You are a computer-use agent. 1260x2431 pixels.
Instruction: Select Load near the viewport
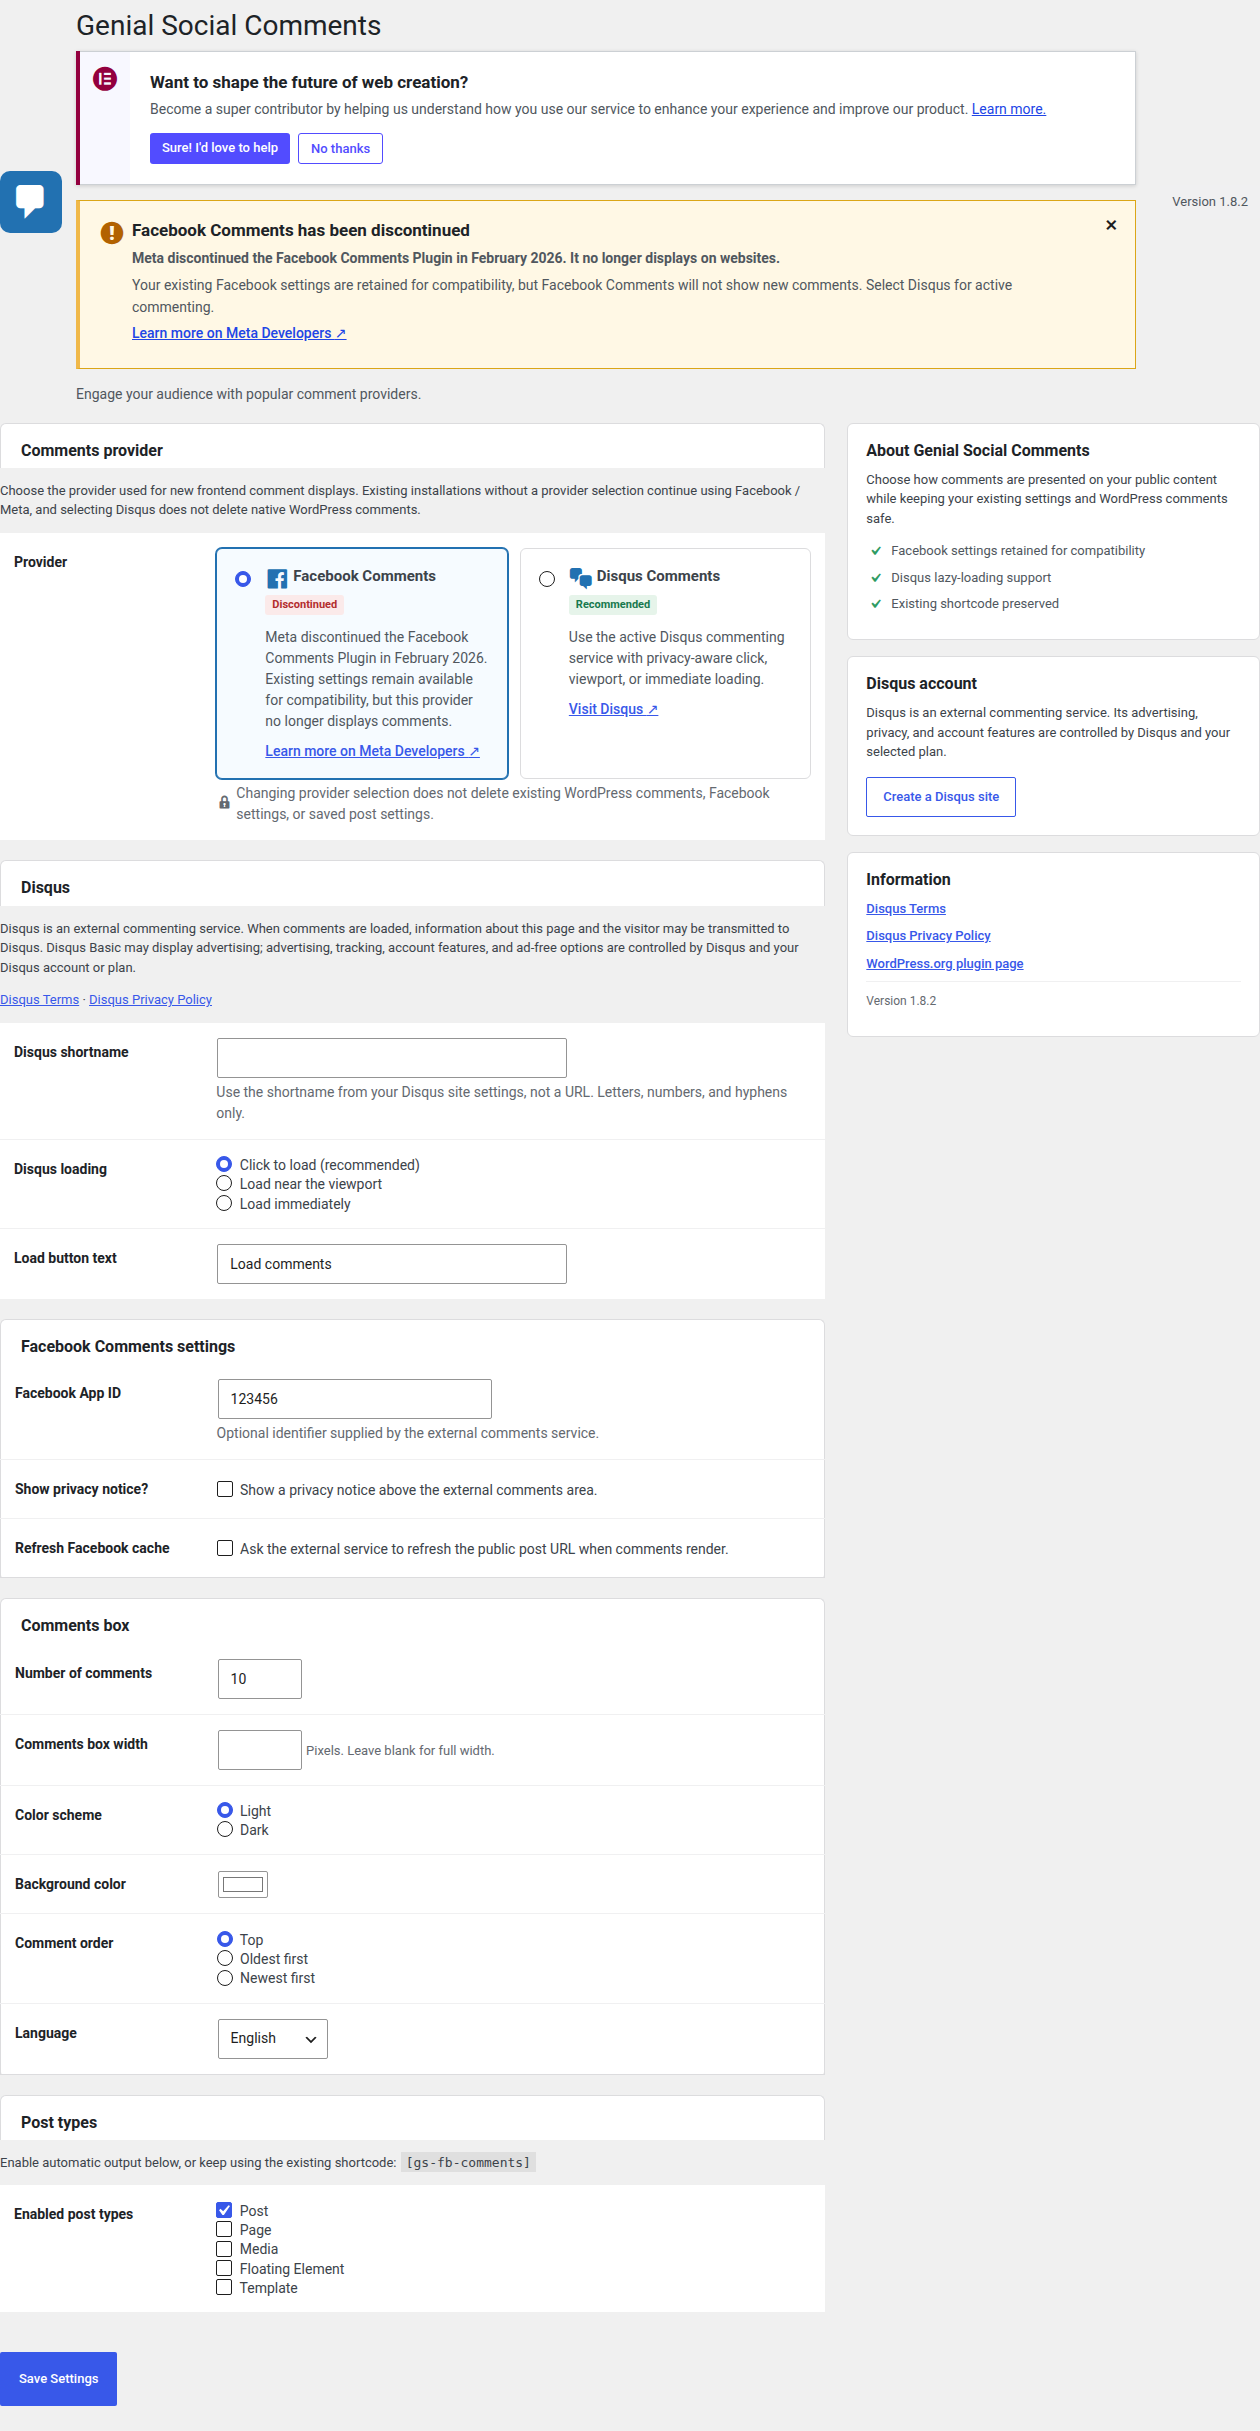point(224,1184)
